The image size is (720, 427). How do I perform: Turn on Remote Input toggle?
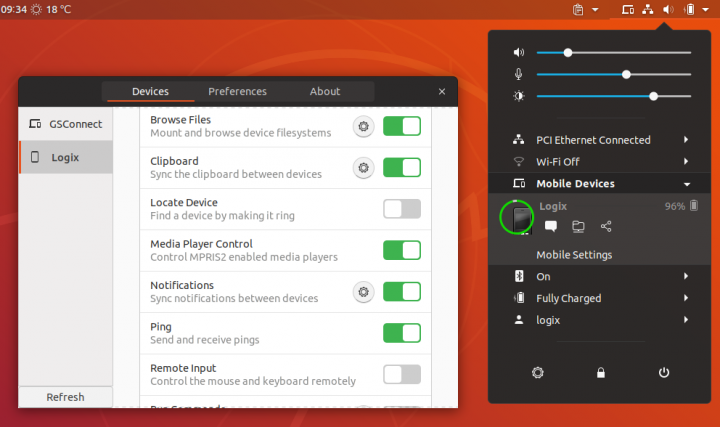coord(401,374)
